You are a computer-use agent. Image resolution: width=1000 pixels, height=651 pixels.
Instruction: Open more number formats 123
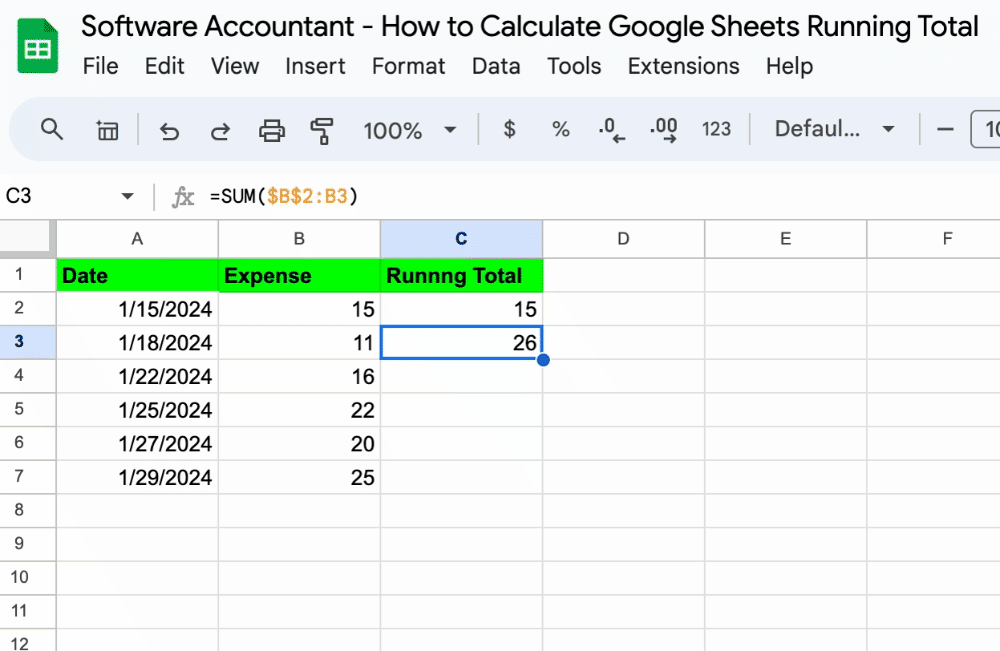click(716, 129)
